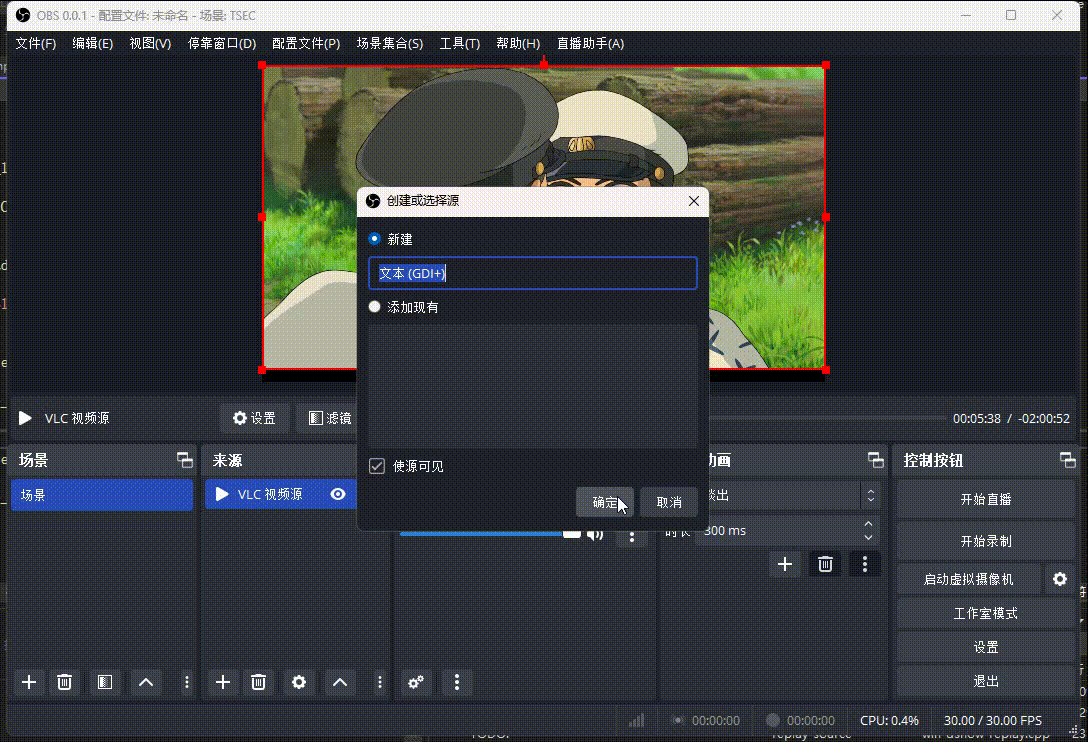
Task: Click 启动虚拟摄像机 button
Action: click(969, 579)
